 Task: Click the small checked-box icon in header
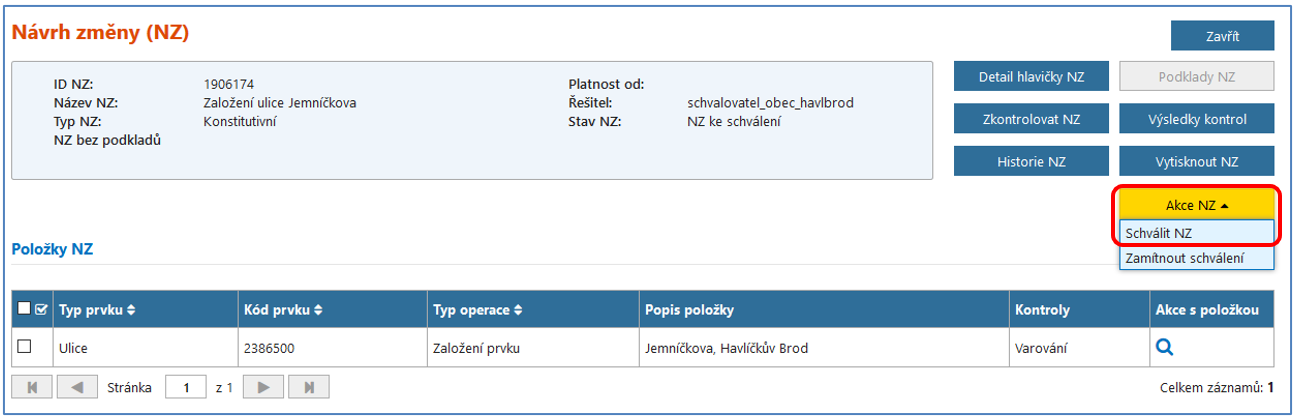point(41,310)
